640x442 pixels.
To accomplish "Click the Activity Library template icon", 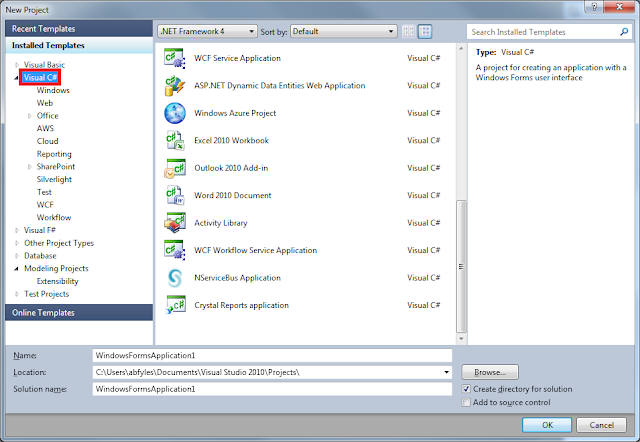I will click(175, 223).
